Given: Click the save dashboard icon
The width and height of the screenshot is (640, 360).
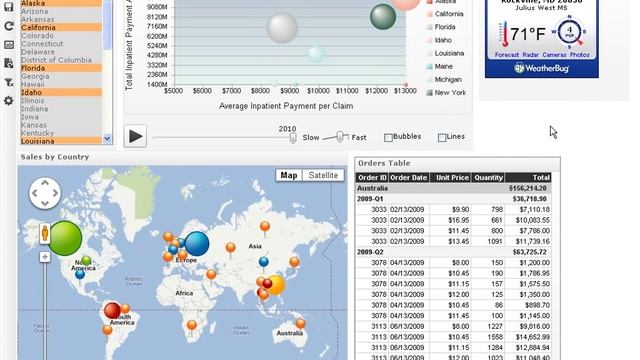Looking at the screenshot, I should (x=9, y=7).
